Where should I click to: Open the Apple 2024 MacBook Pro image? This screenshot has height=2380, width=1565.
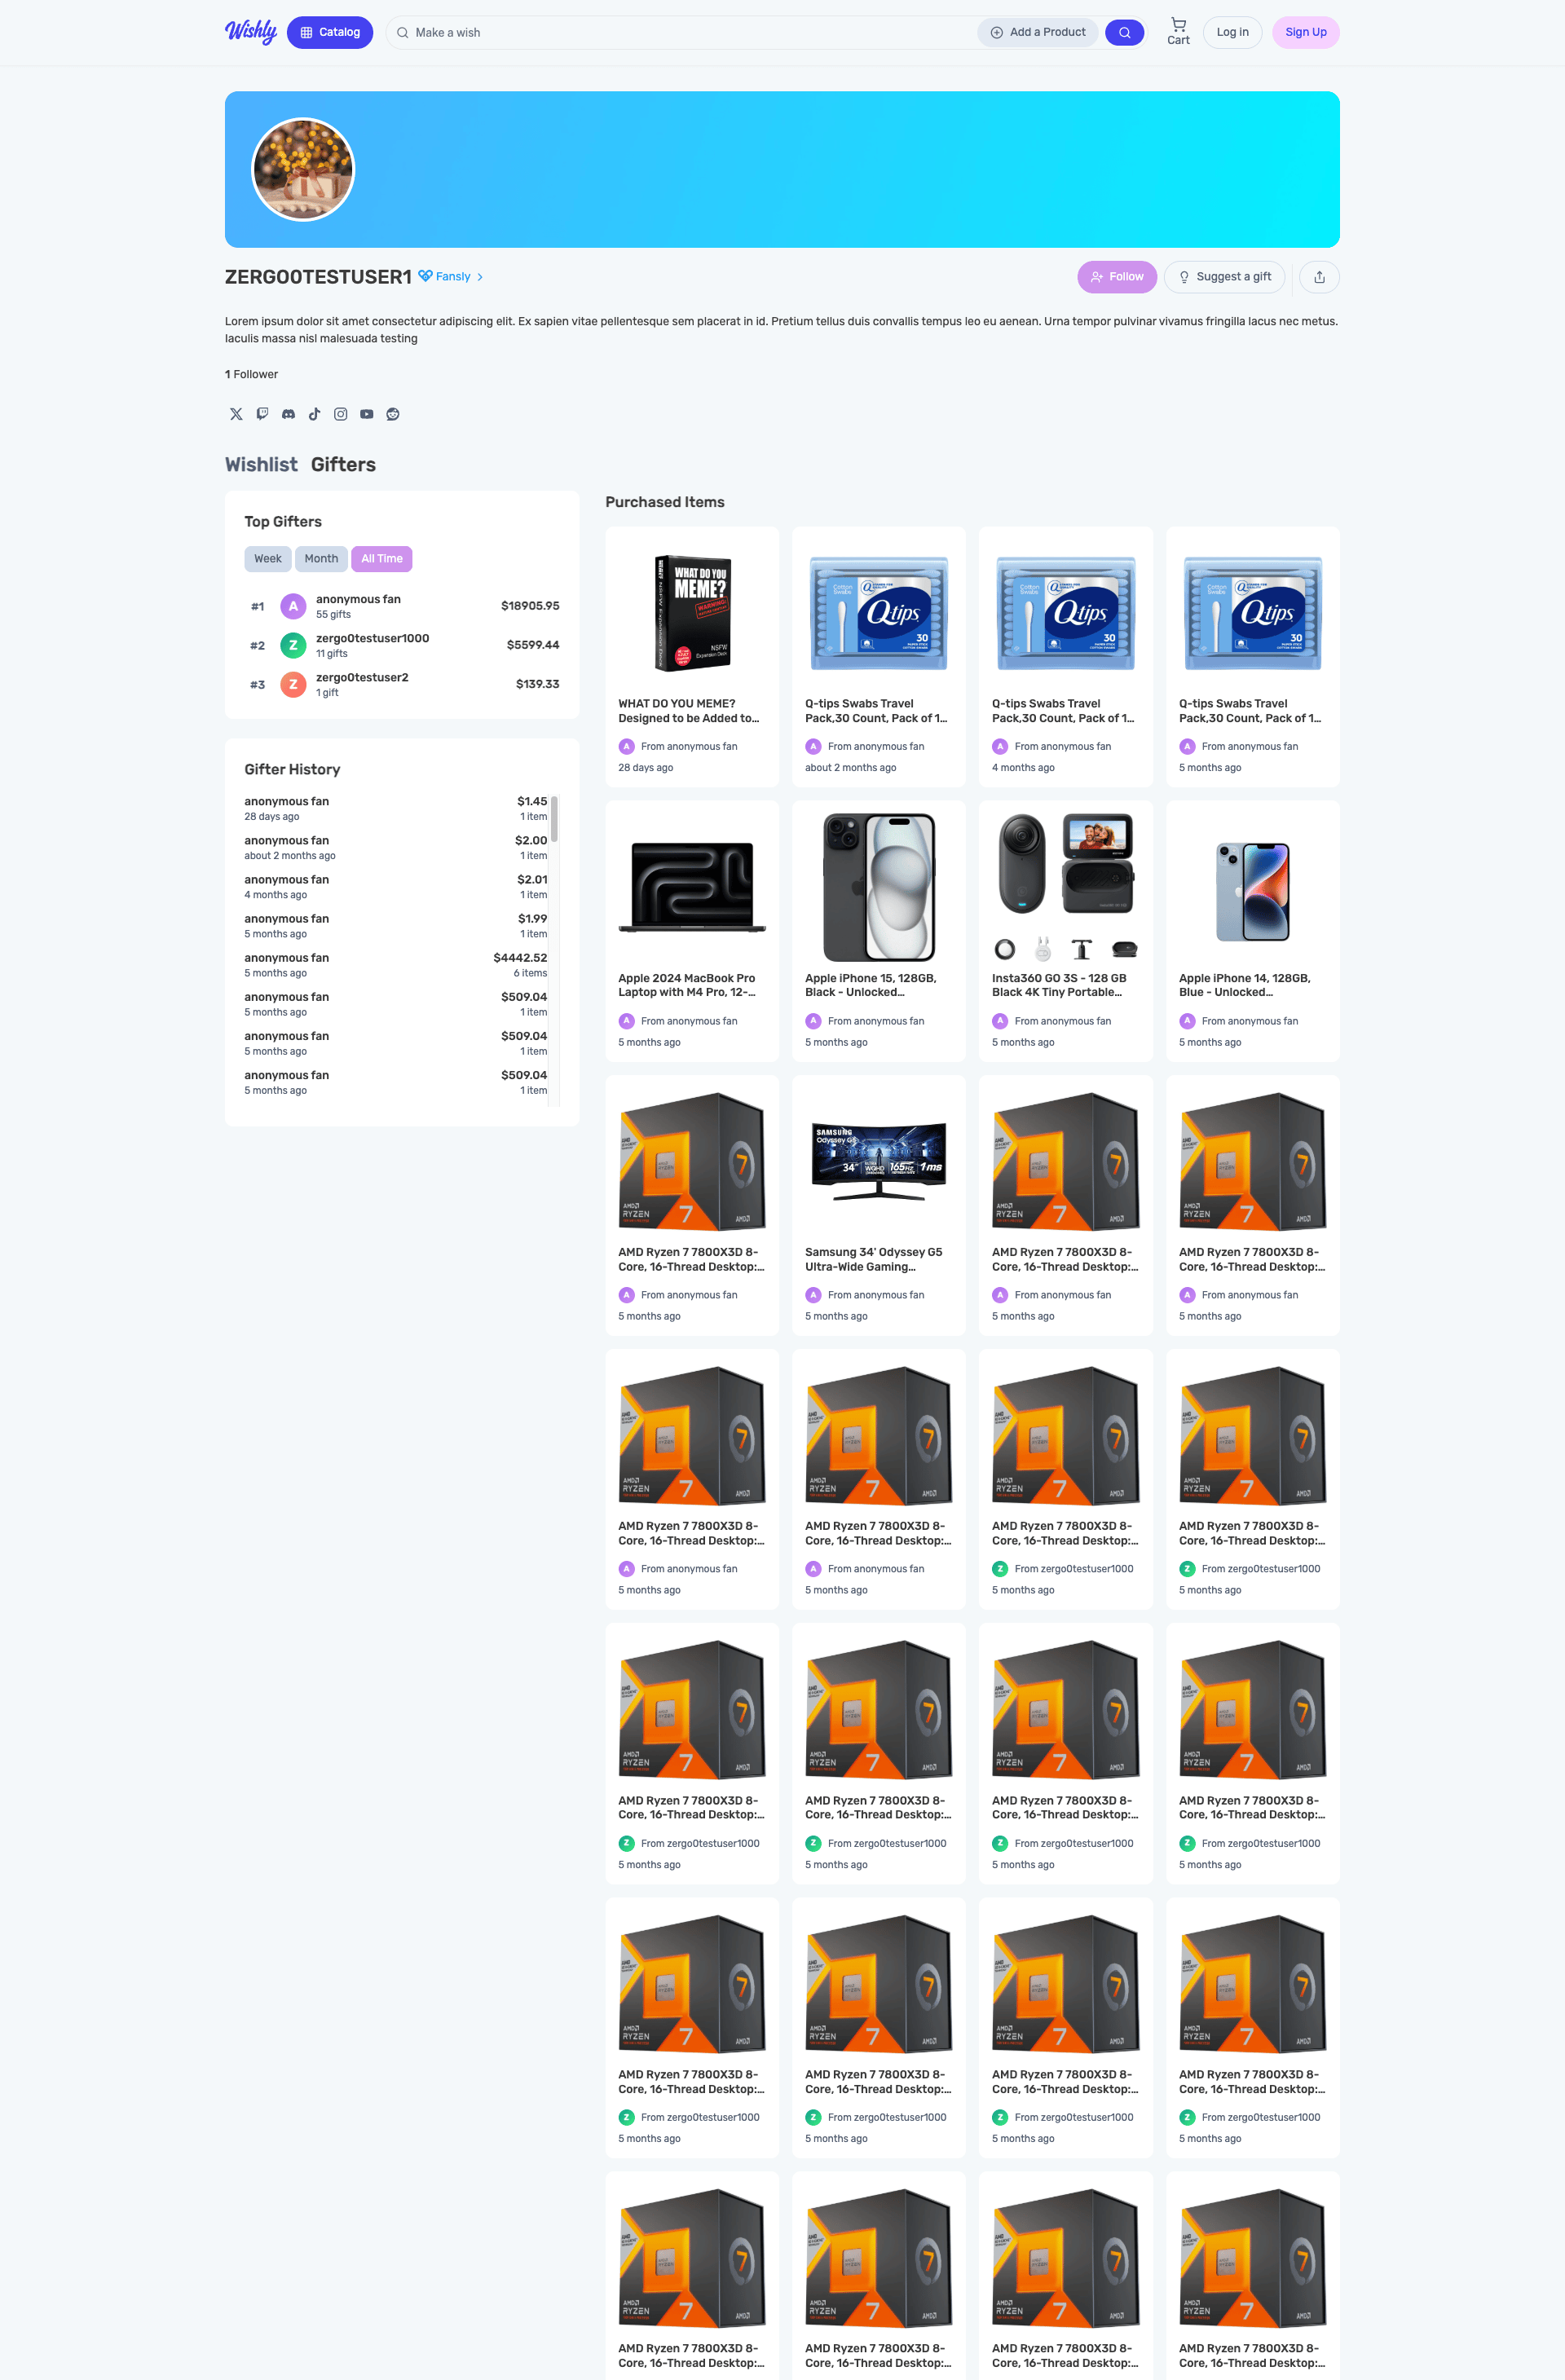pyautogui.click(x=692, y=887)
